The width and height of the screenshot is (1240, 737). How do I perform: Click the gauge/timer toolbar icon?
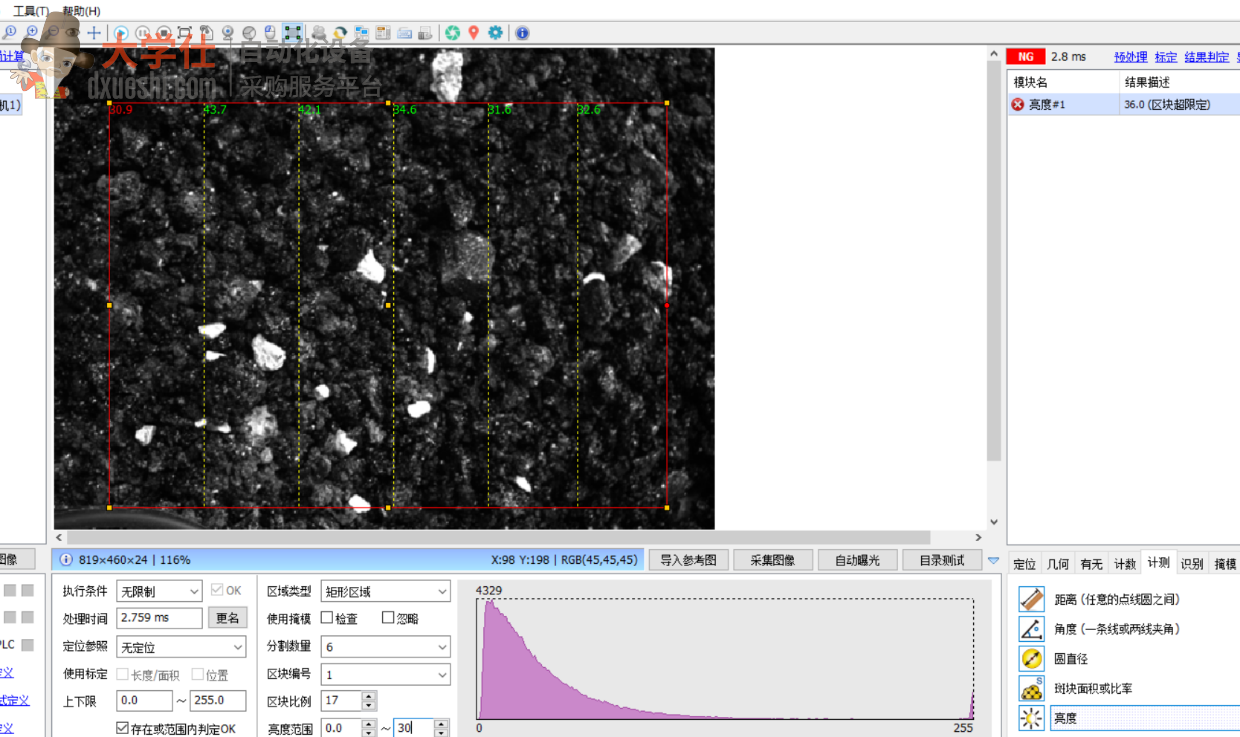[x=249, y=33]
